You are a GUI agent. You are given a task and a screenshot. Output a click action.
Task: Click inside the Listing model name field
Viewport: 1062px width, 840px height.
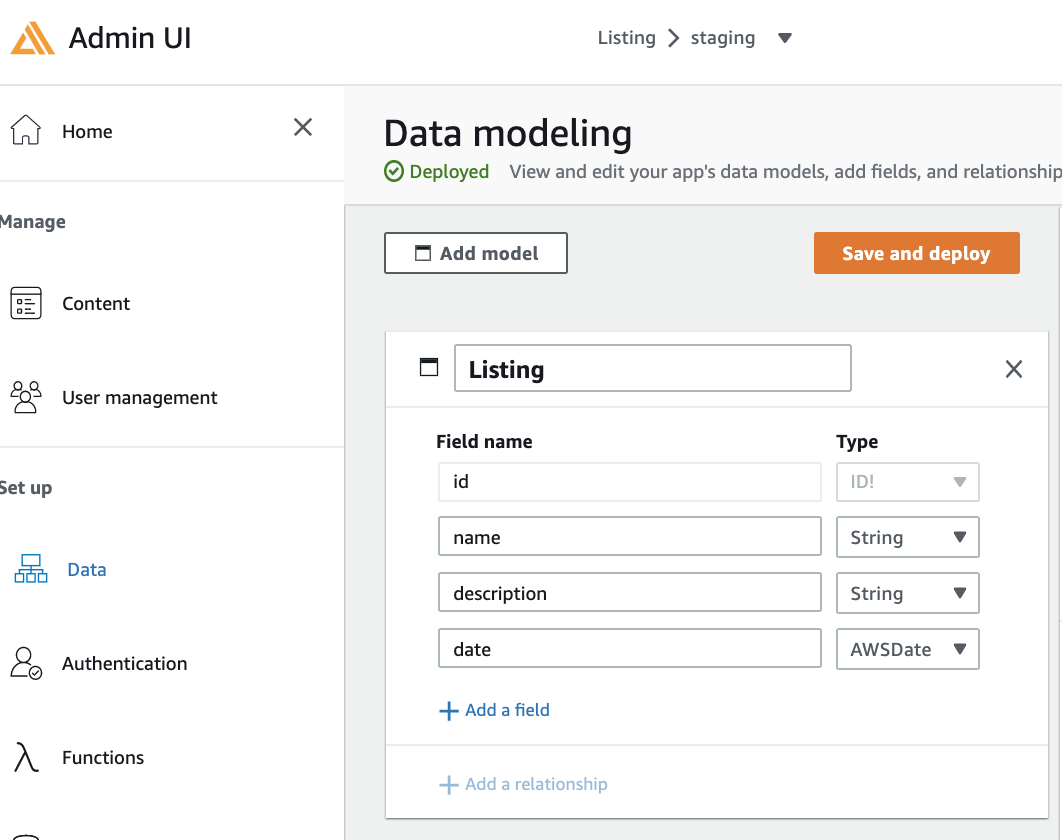(653, 368)
